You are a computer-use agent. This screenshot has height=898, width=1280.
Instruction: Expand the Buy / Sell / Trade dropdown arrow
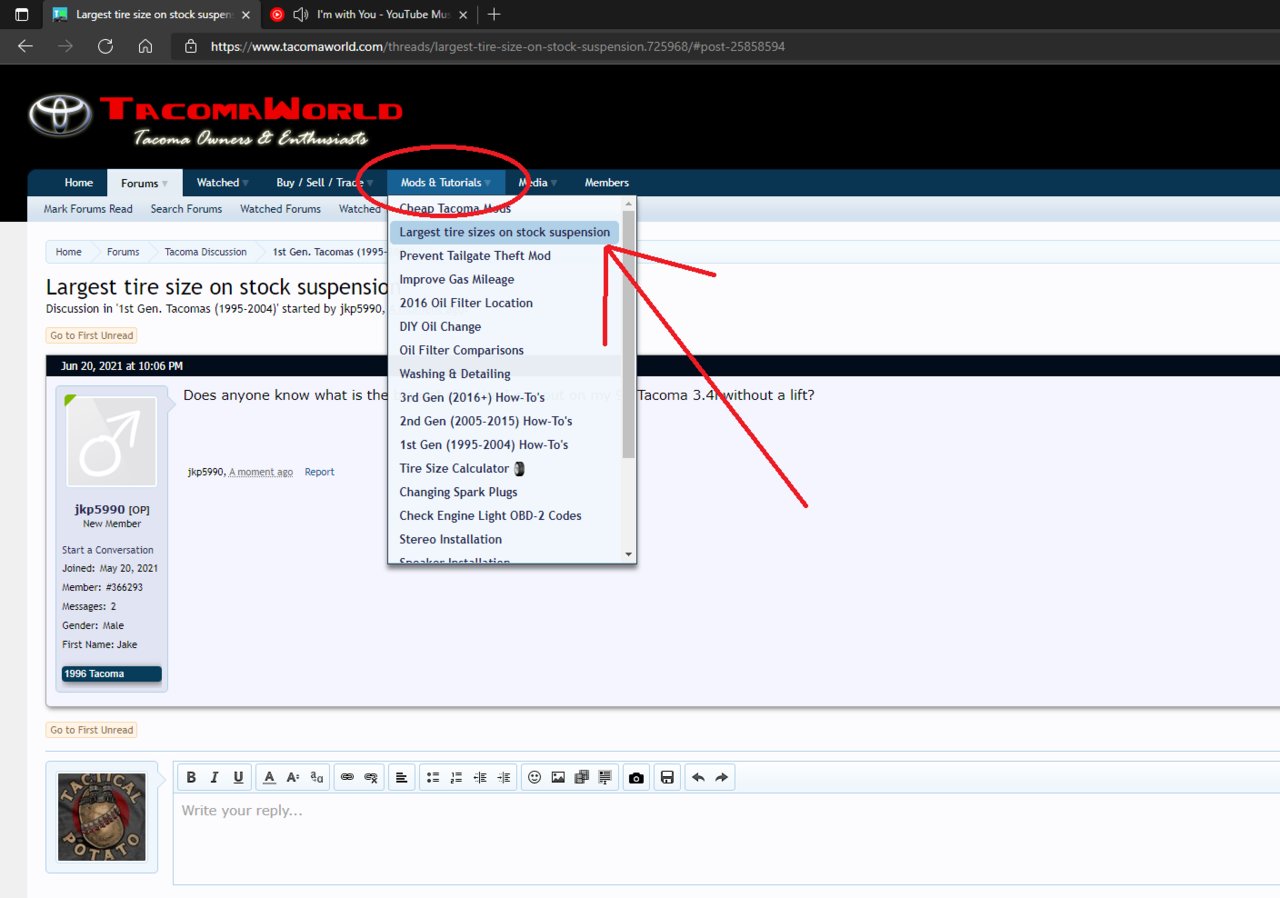point(369,184)
